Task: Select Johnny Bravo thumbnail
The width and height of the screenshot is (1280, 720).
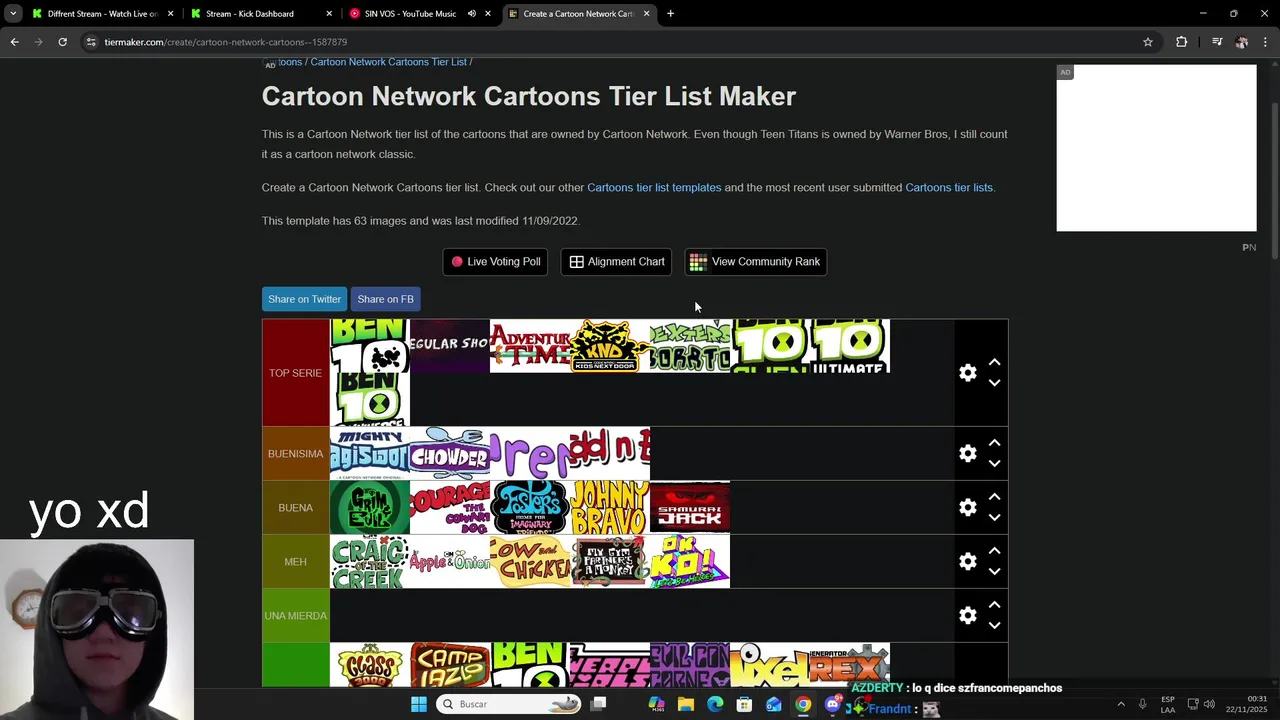Action: click(x=610, y=508)
